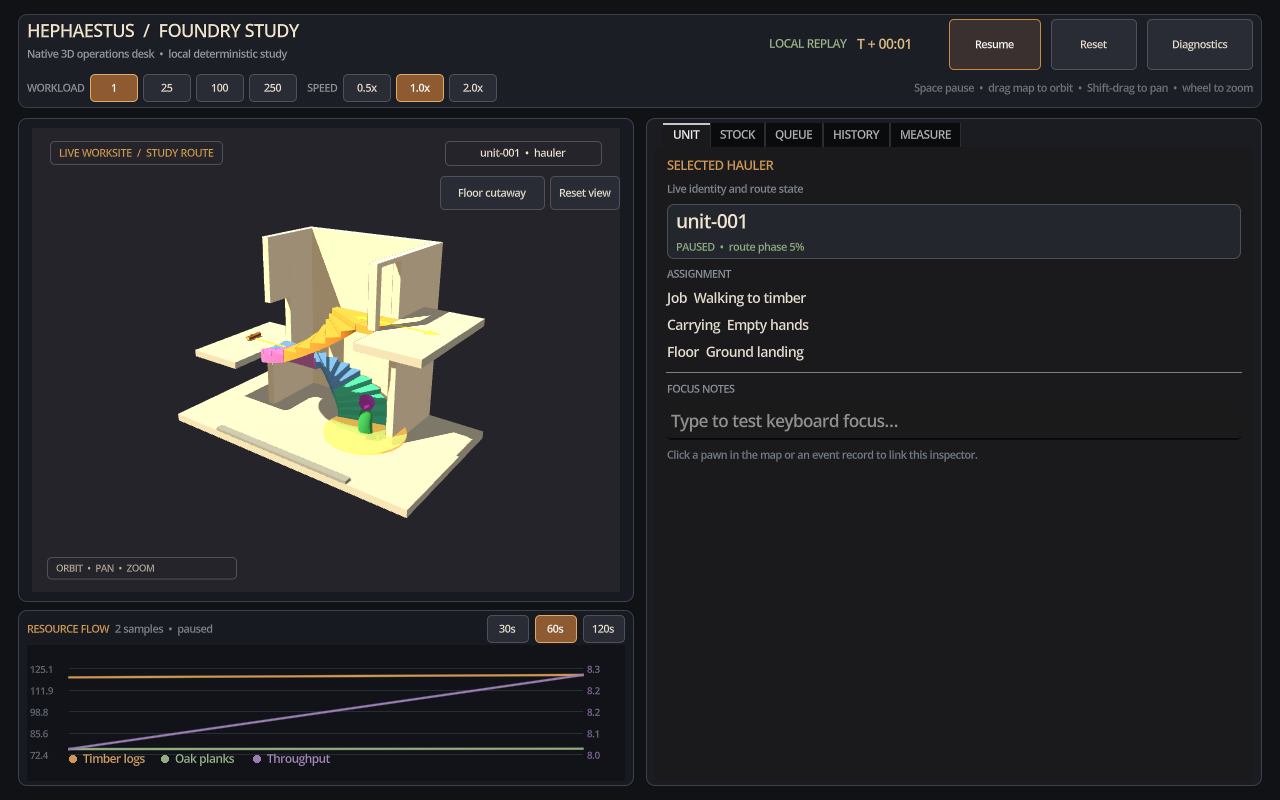Click the 'SELECTED HAULER' heading
1280x800 pixels.
click(x=720, y=165)
